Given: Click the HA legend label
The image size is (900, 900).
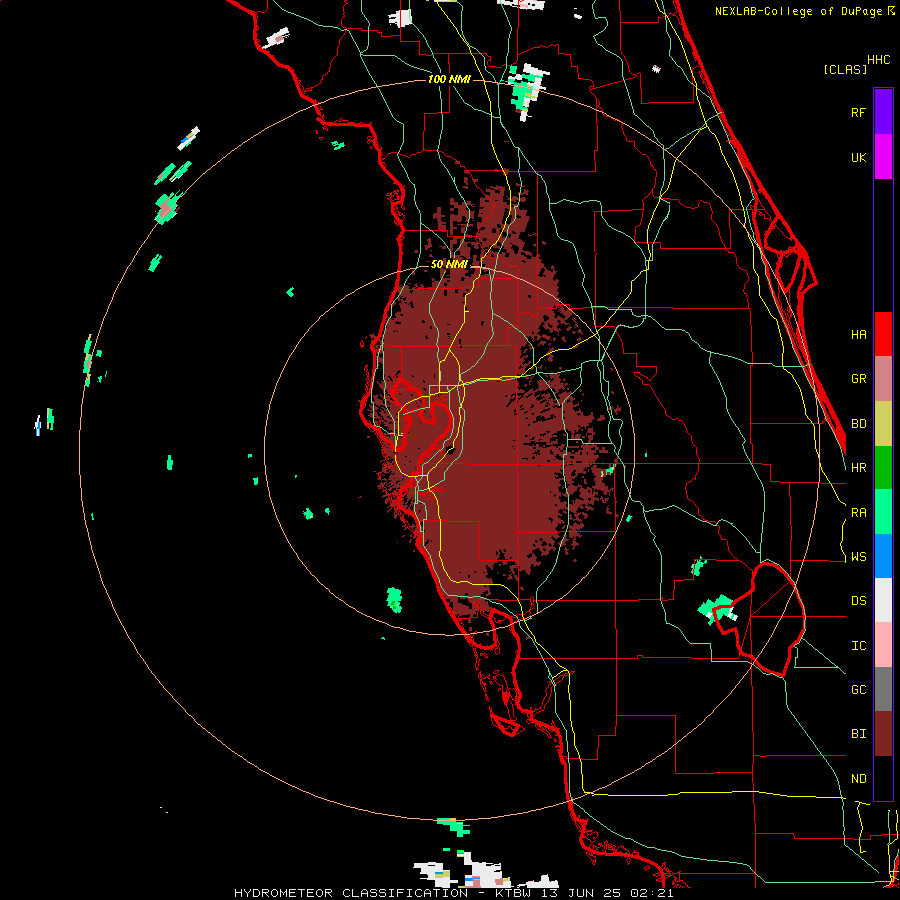Looking at the screenshot, I should [858, 334].
